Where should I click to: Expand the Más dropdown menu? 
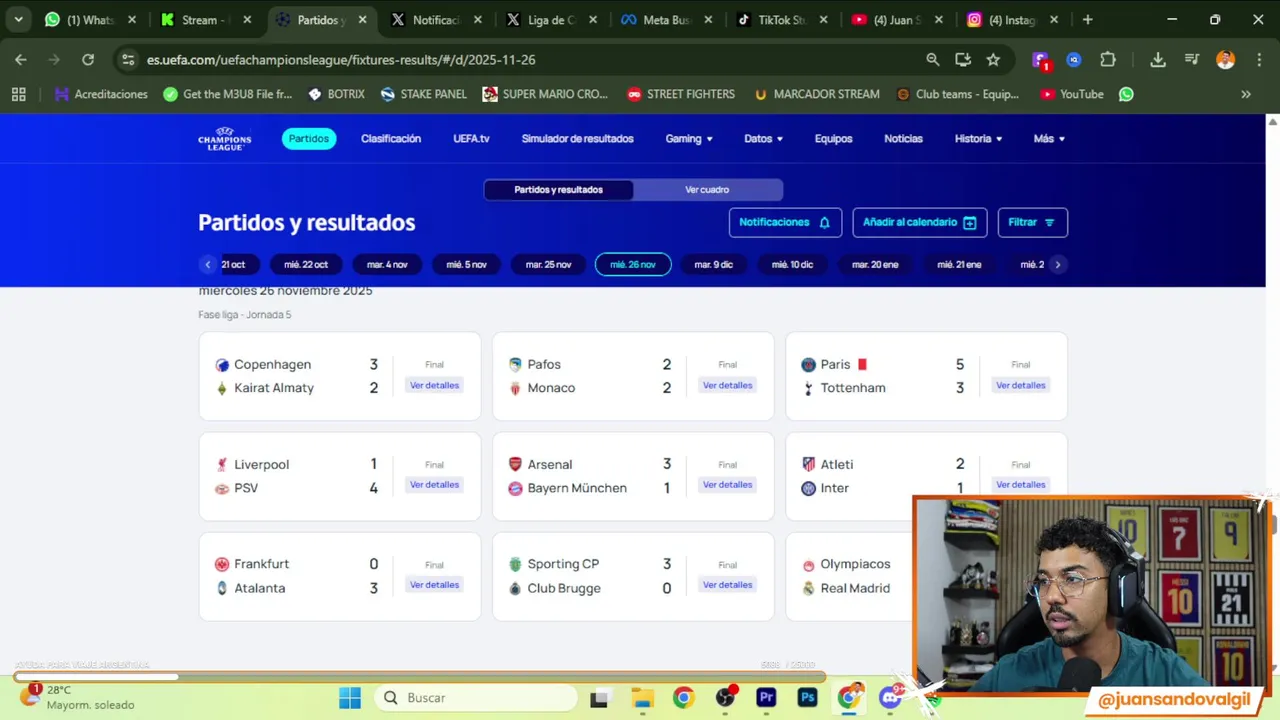[1049, 139]
